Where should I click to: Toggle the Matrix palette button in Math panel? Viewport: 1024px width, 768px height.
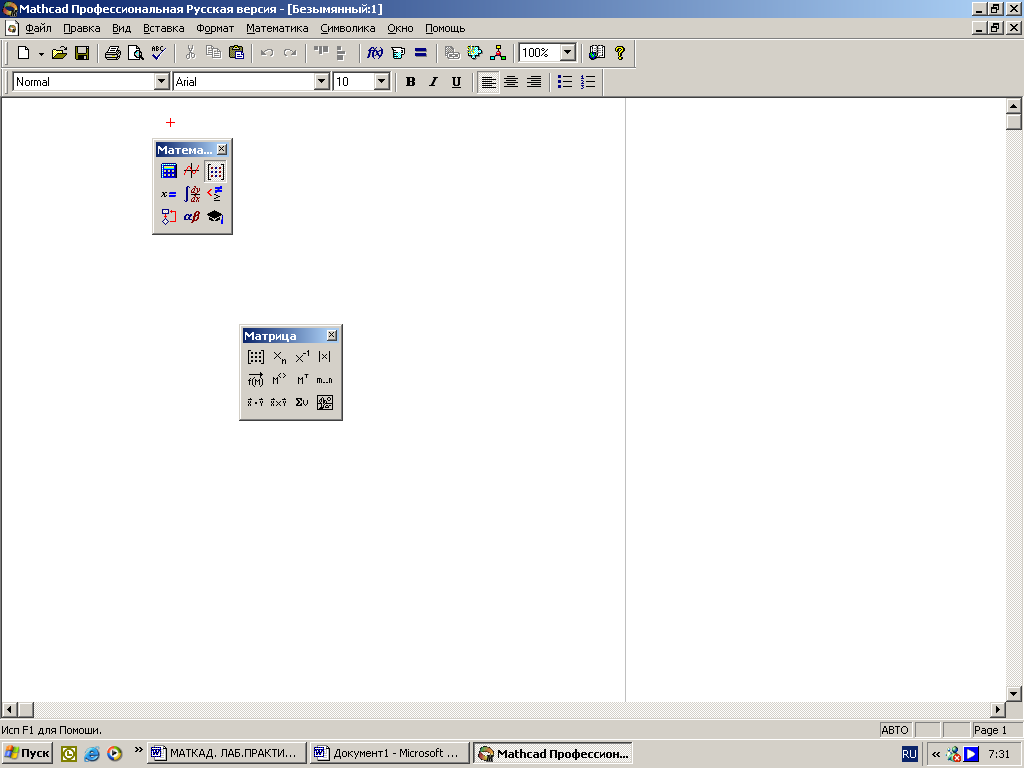[x=215, y=171]
